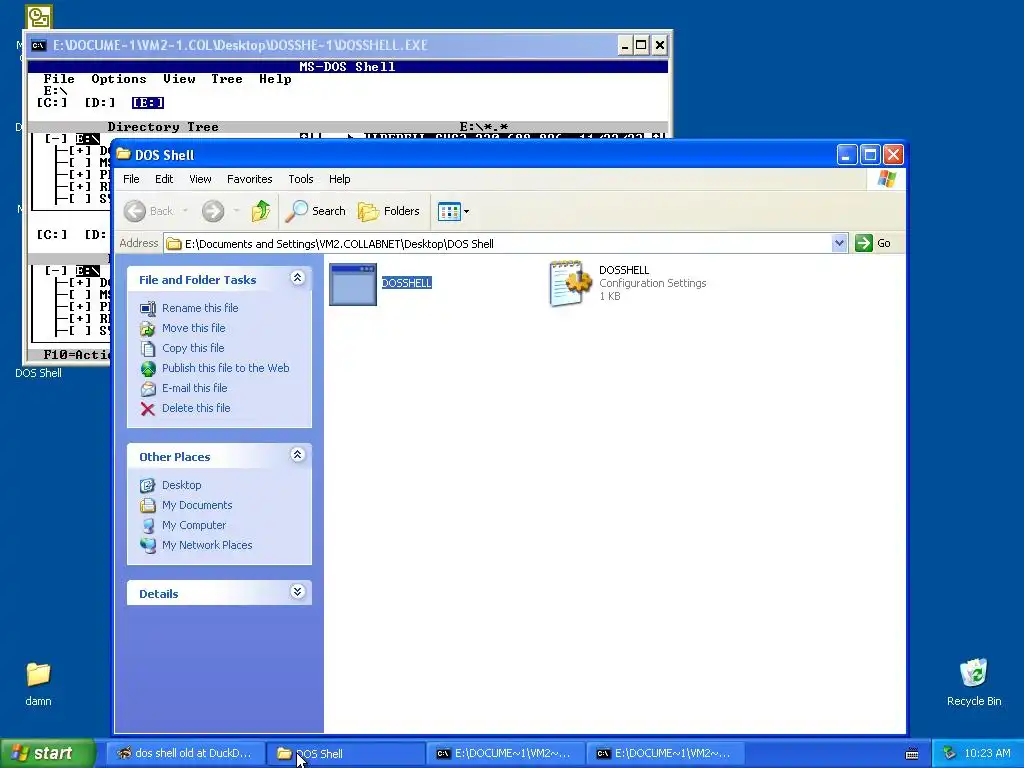Viewport: 1024px width, 768px height.
Task: Select drive [E:] in MS-DOS Shell
Action: click(x=148, y=103)
